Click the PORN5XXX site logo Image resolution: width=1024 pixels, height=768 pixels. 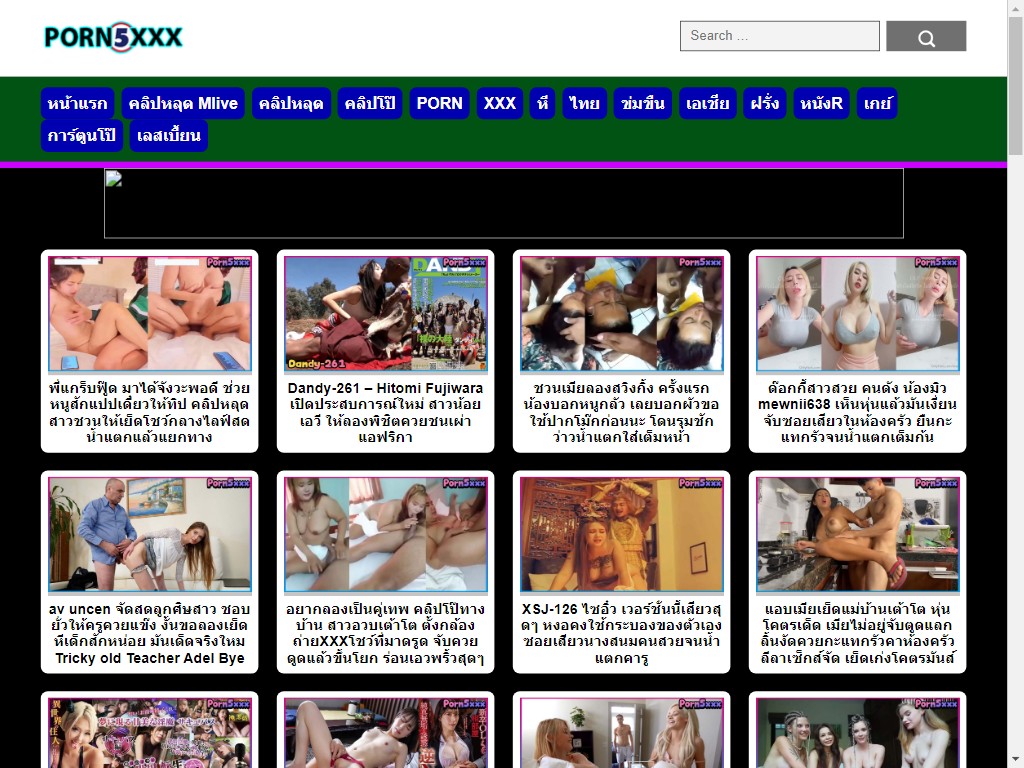point(113,38)
